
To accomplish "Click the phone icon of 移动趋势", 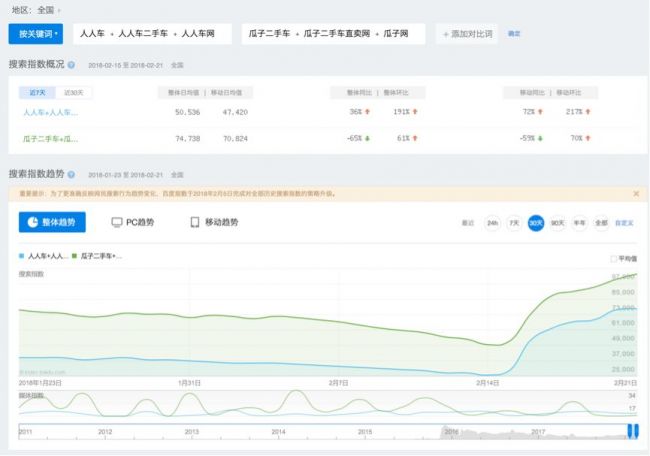I will pyautogui.click(x=194, y=222).
